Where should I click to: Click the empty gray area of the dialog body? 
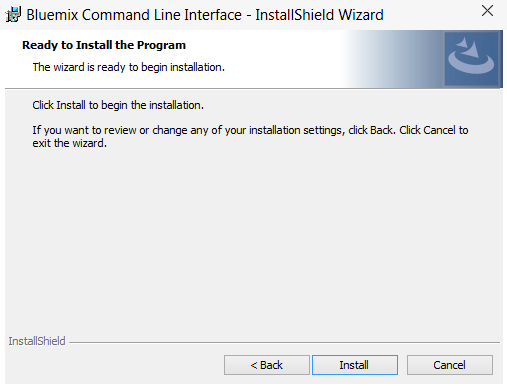tap(253, 240)
